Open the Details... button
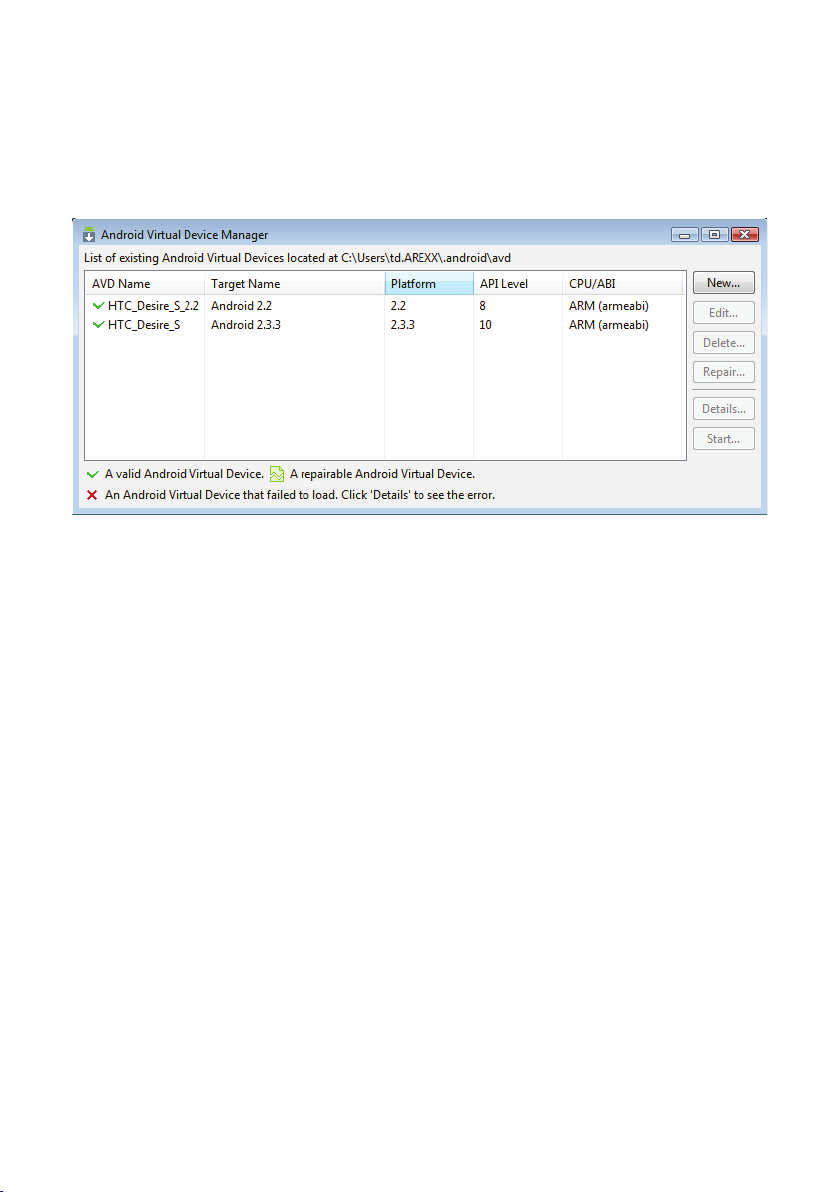Screen dimensions: 840x1192 tap(724, 409)
